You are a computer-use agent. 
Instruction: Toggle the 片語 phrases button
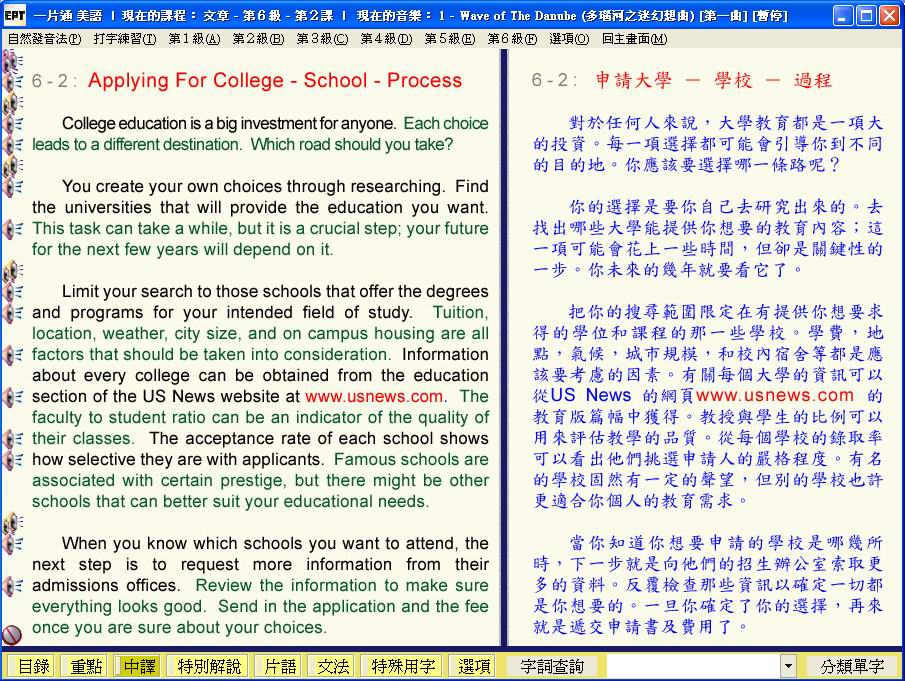[275, 666]
